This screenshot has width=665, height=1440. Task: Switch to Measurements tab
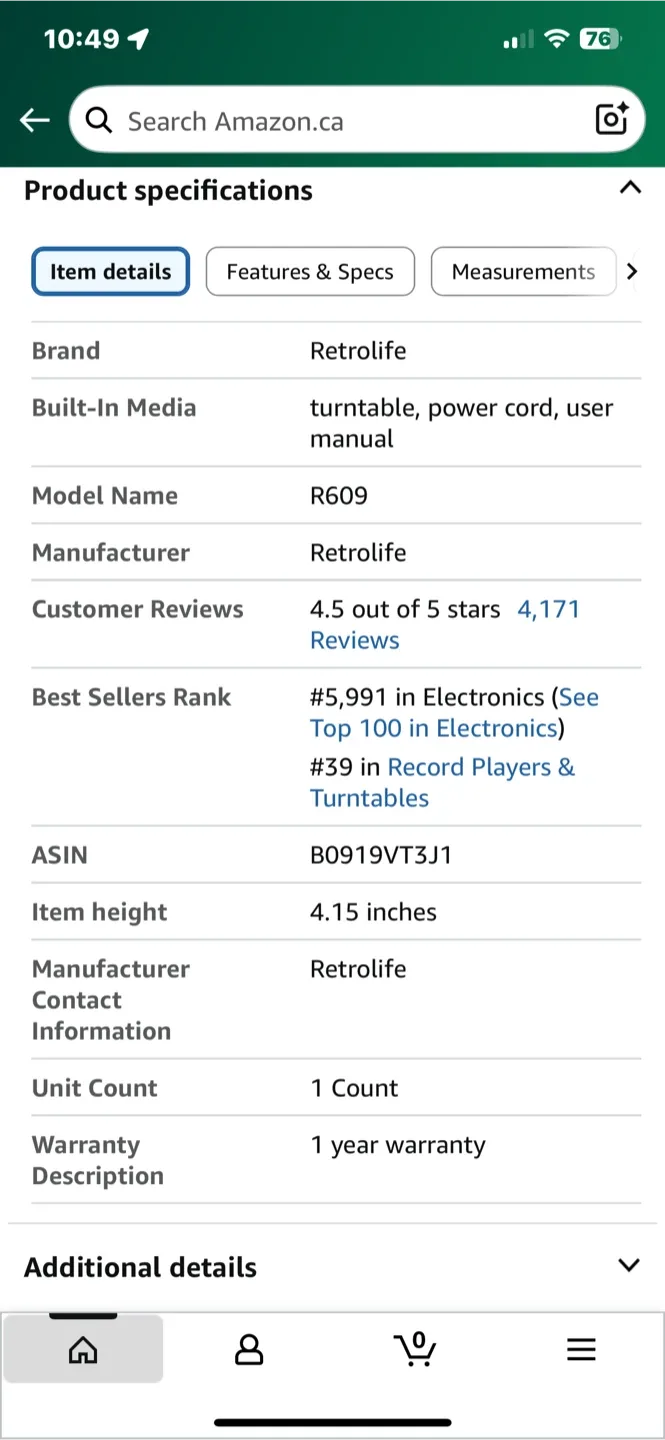click(523, 272)
